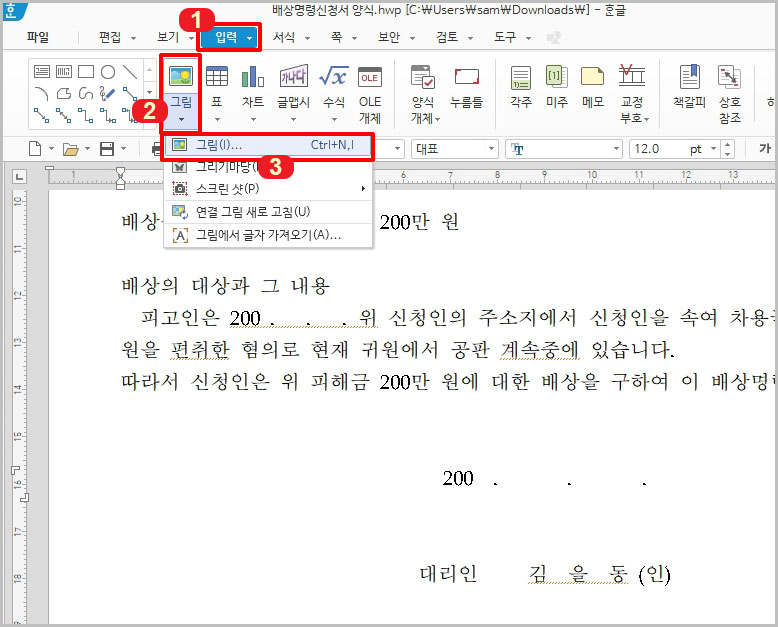This screenshot has width=778, height=627.
Task: Select the freehand pen drawing tool
Action: pos(108,93)
